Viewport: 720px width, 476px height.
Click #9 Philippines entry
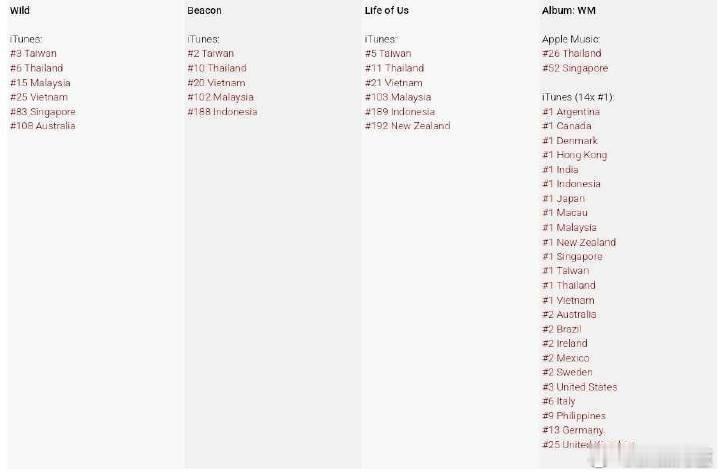574,415
